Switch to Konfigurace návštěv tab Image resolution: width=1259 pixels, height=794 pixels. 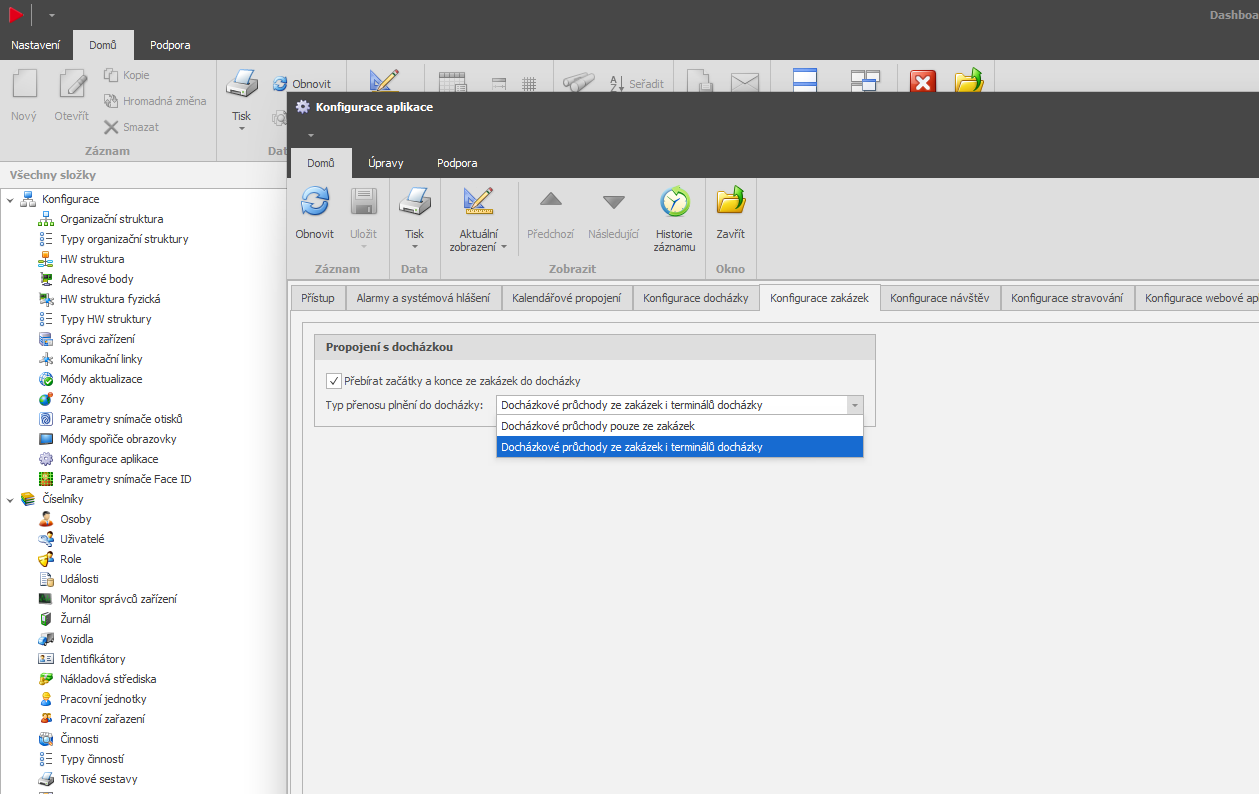(x=939, y=298)
